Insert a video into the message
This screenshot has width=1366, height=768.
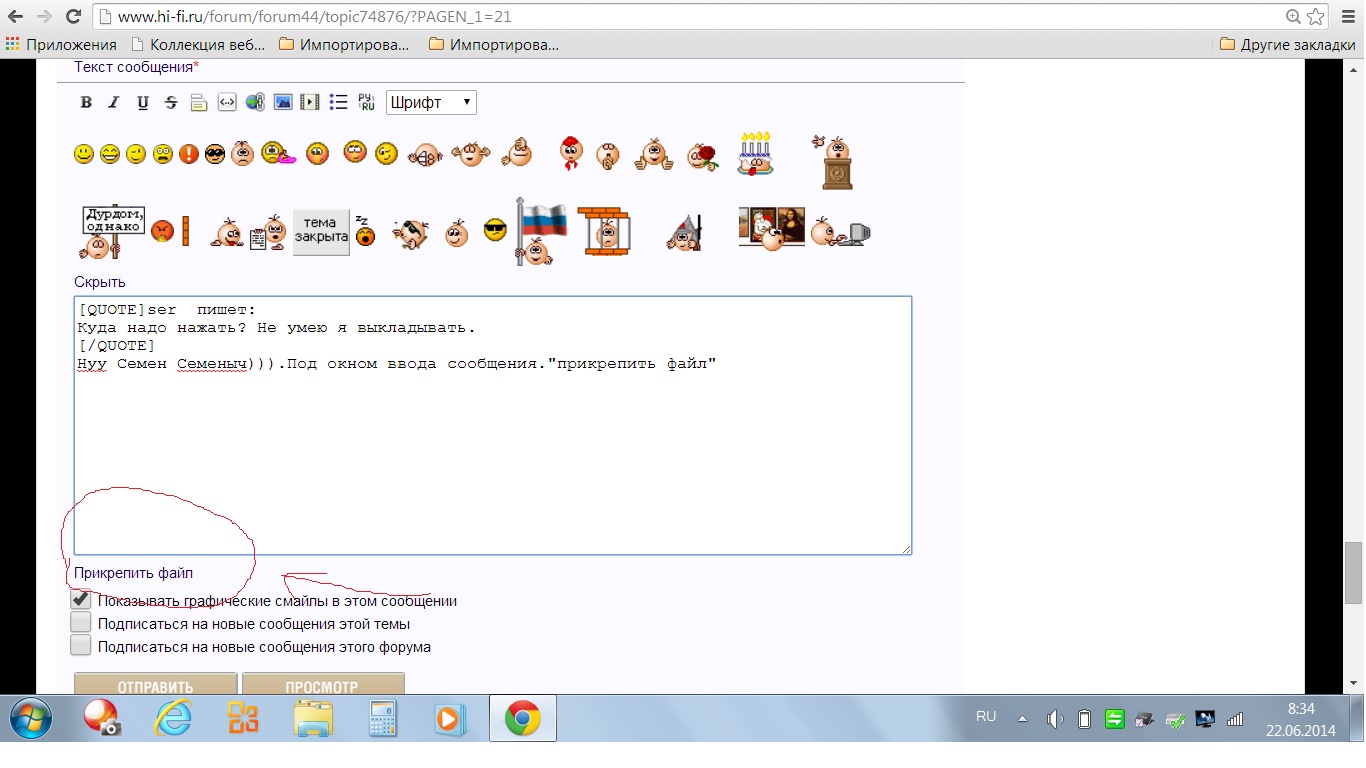[310, 102]
